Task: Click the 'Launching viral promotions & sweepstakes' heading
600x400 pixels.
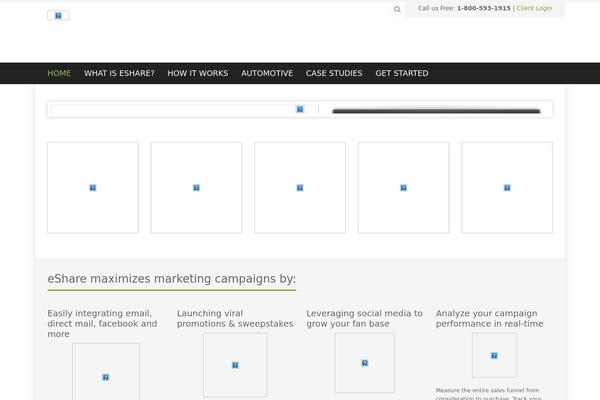Action: tap(235, 318)
